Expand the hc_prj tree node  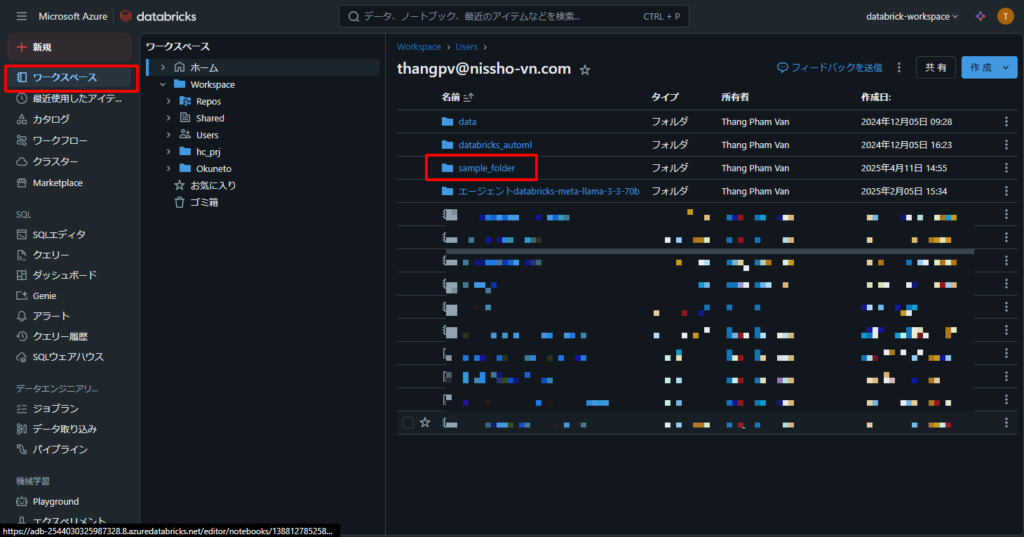pyautogui.click(x=168, y=152)
